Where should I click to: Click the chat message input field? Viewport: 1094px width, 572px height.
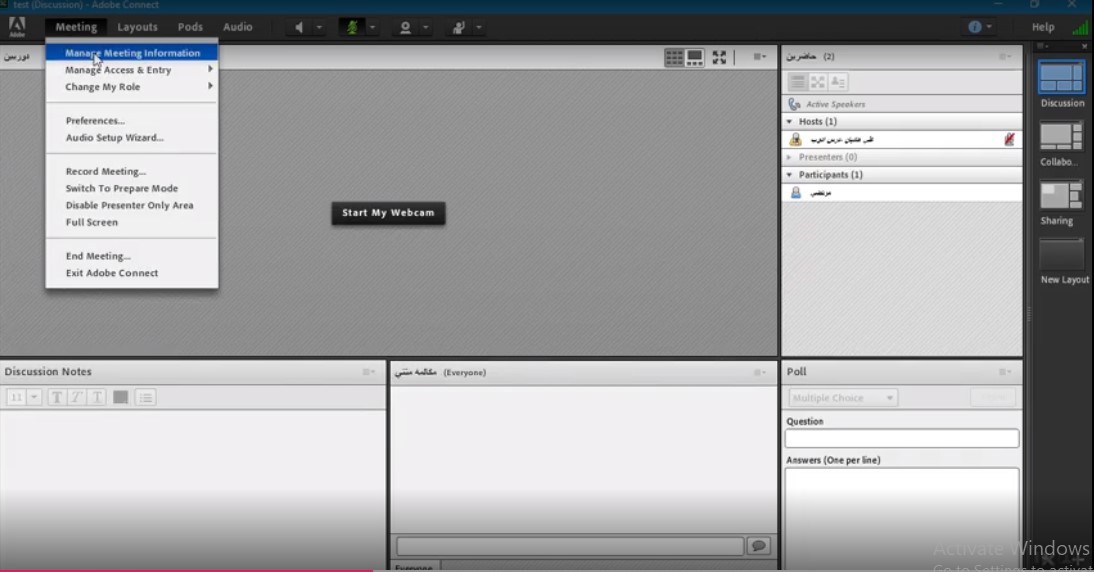pos(570,546)
